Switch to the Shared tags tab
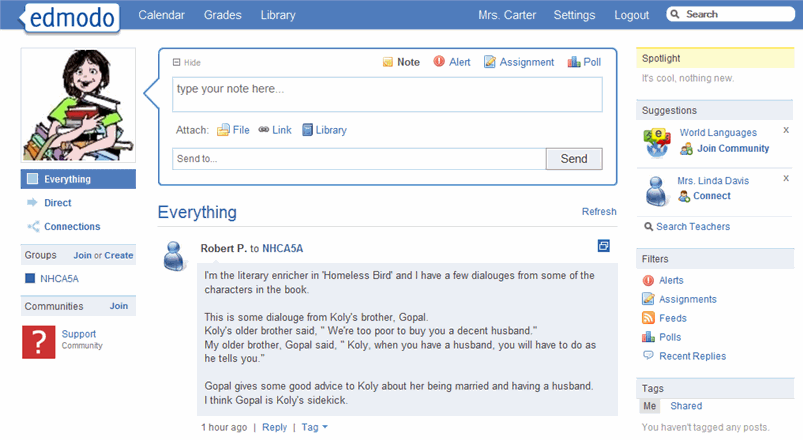 (685, 406)
